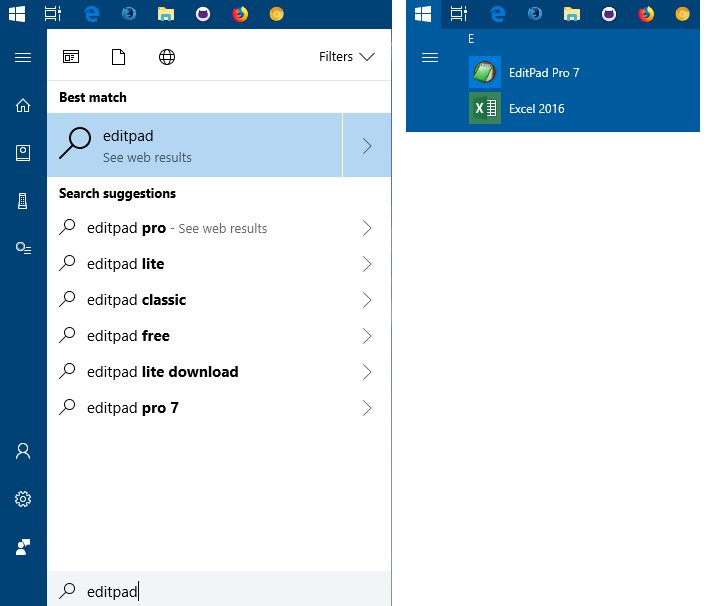Click the search magnifier beside the search box
This screenshot has width=707, height=606.
click(67, 590)
